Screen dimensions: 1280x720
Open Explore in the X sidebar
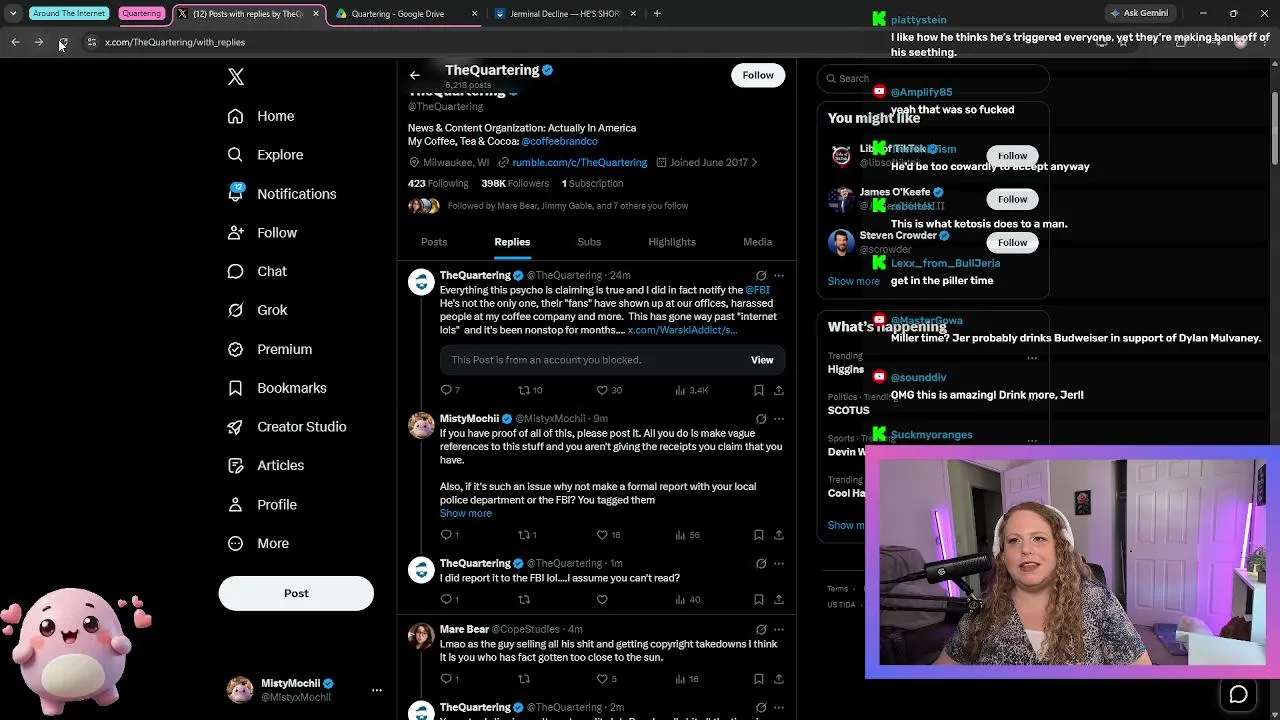(x=265, y=155)
